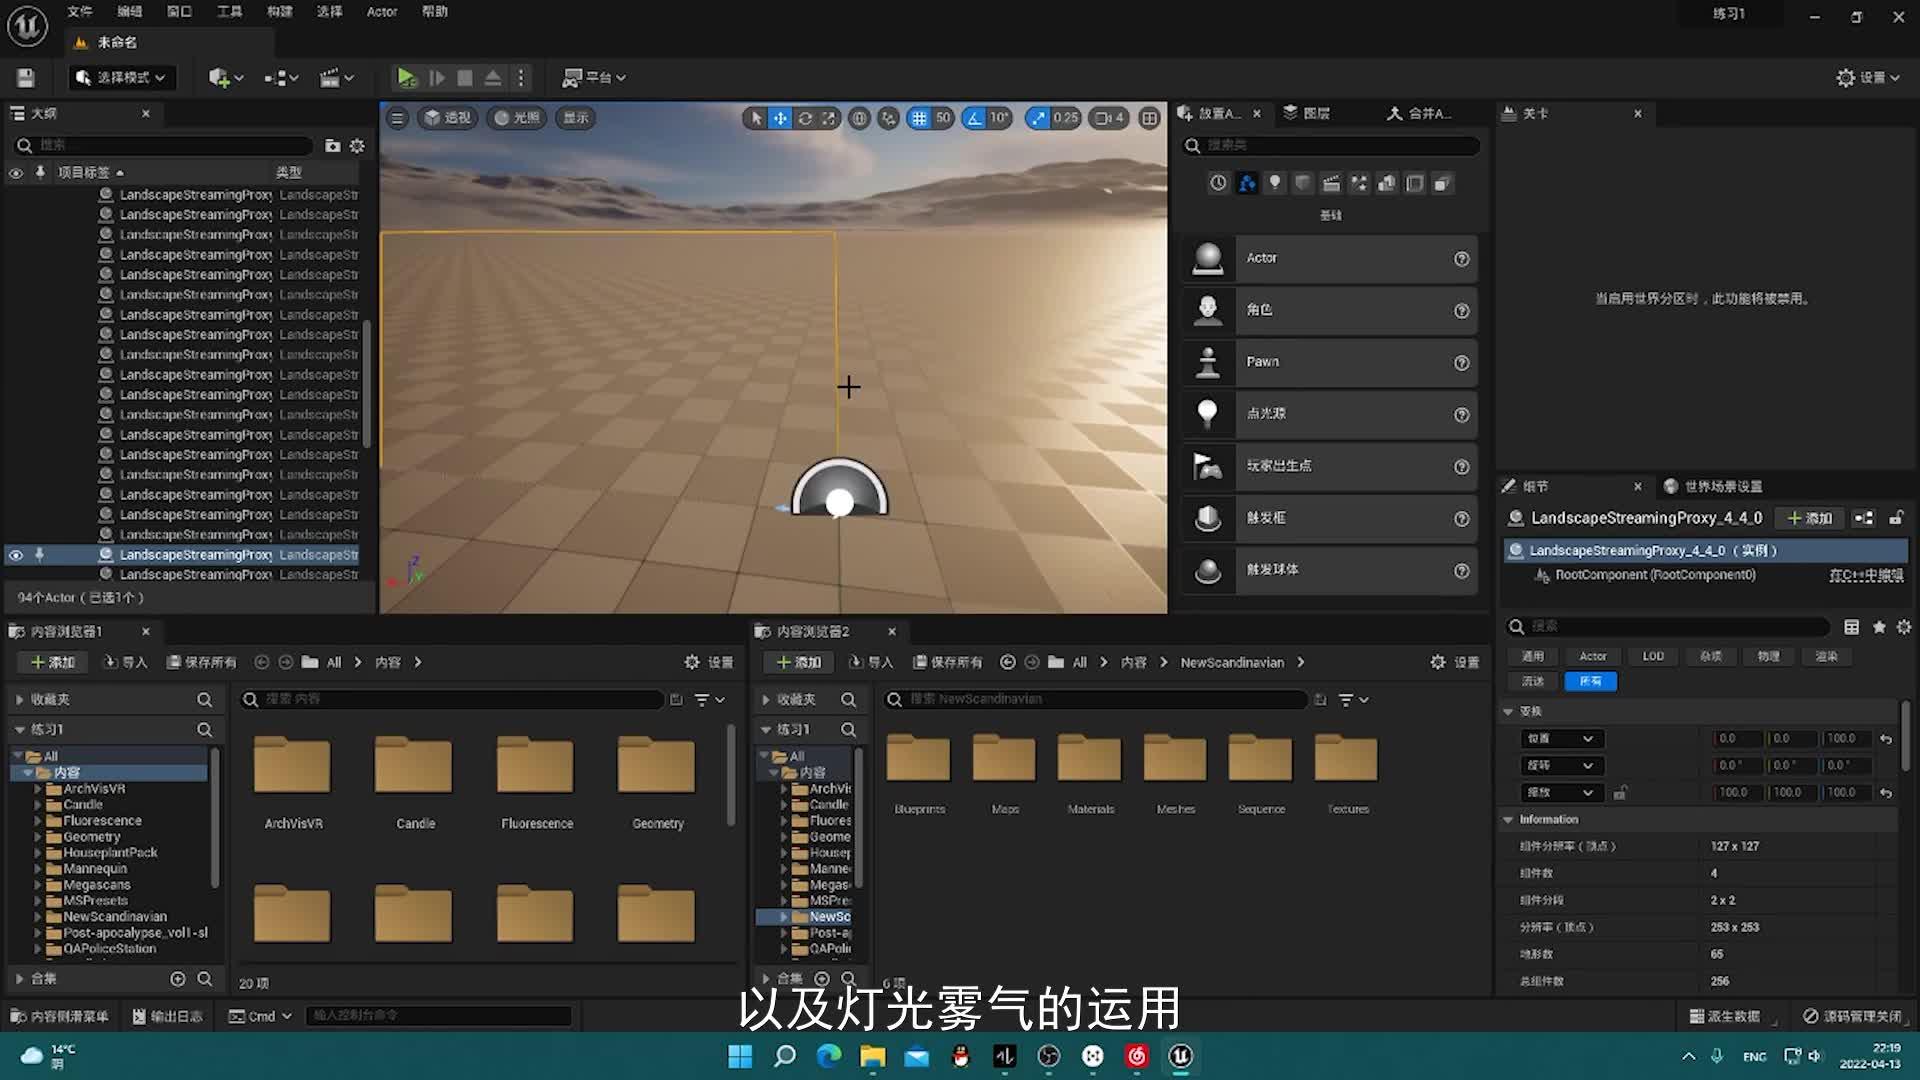Image resolution: width=1920 pixels, height=1080 pixels.
Task: Open outliner settings gear icon
Action: [x=357, y=146]
